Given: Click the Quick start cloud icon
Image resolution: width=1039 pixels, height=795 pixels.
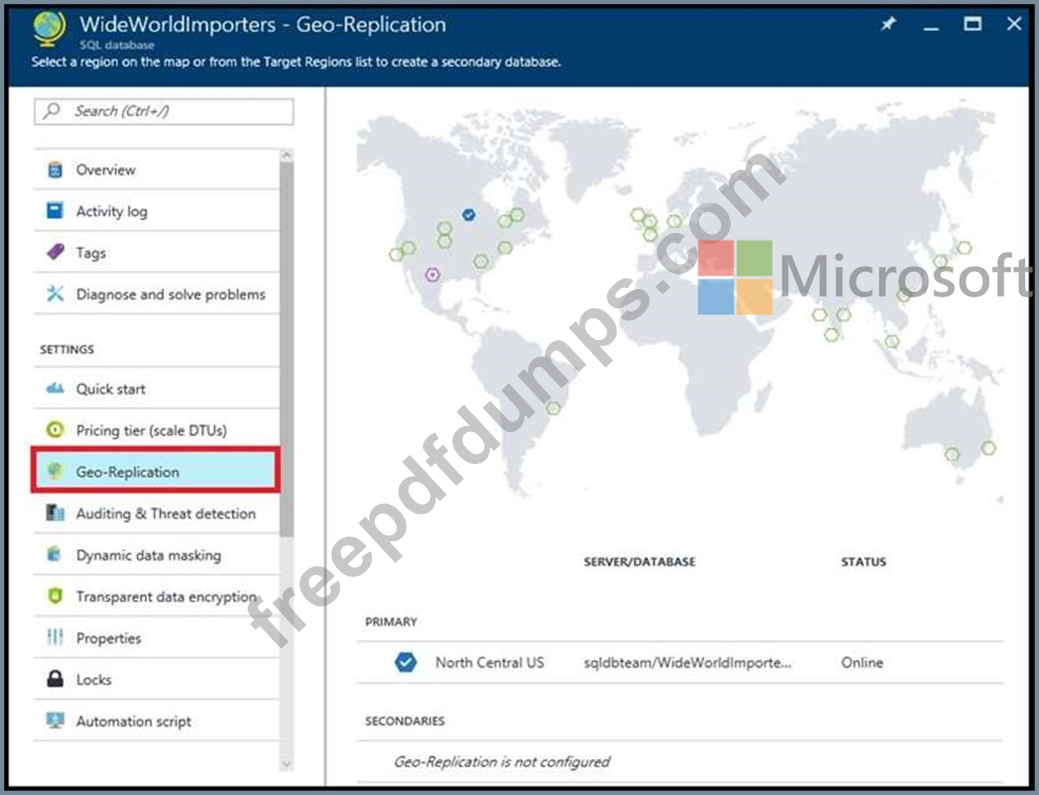Looking at the screenshot, I should 55,388.
